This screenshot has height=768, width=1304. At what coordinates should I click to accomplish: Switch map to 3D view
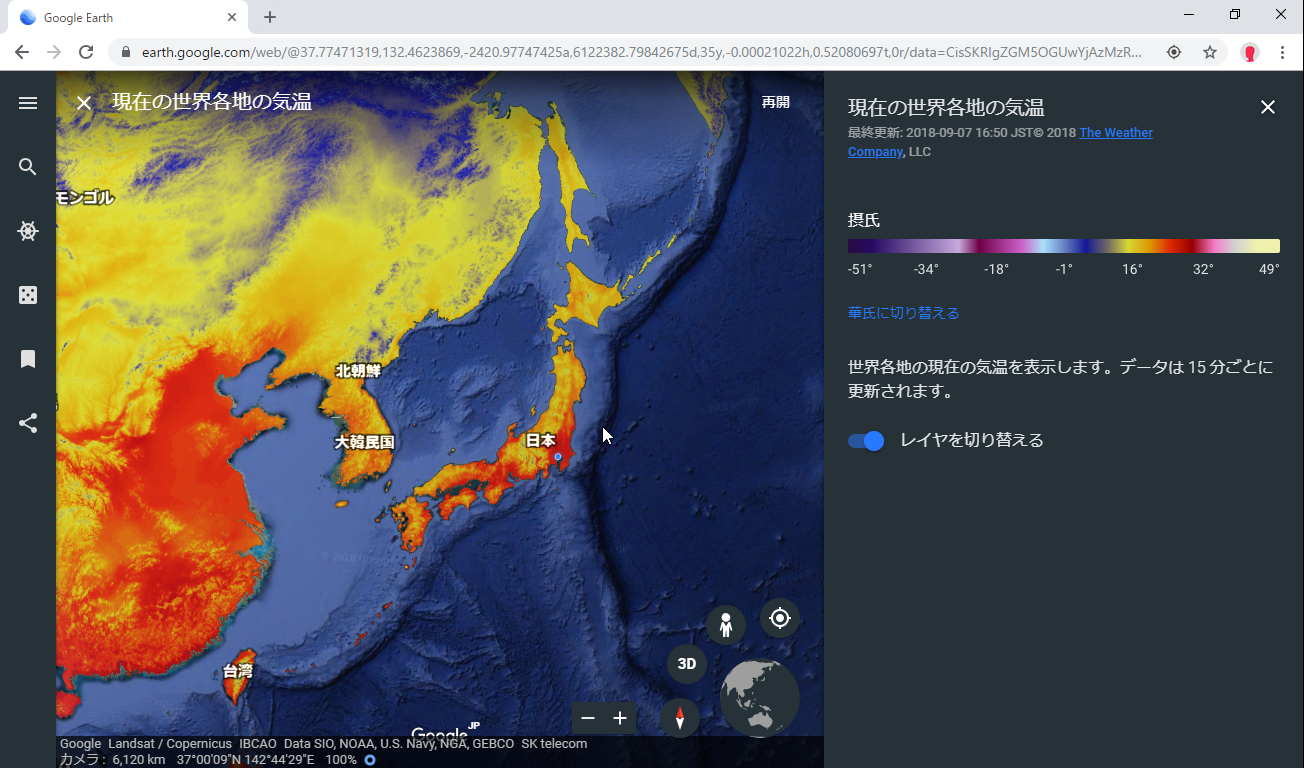click(687, 664)
